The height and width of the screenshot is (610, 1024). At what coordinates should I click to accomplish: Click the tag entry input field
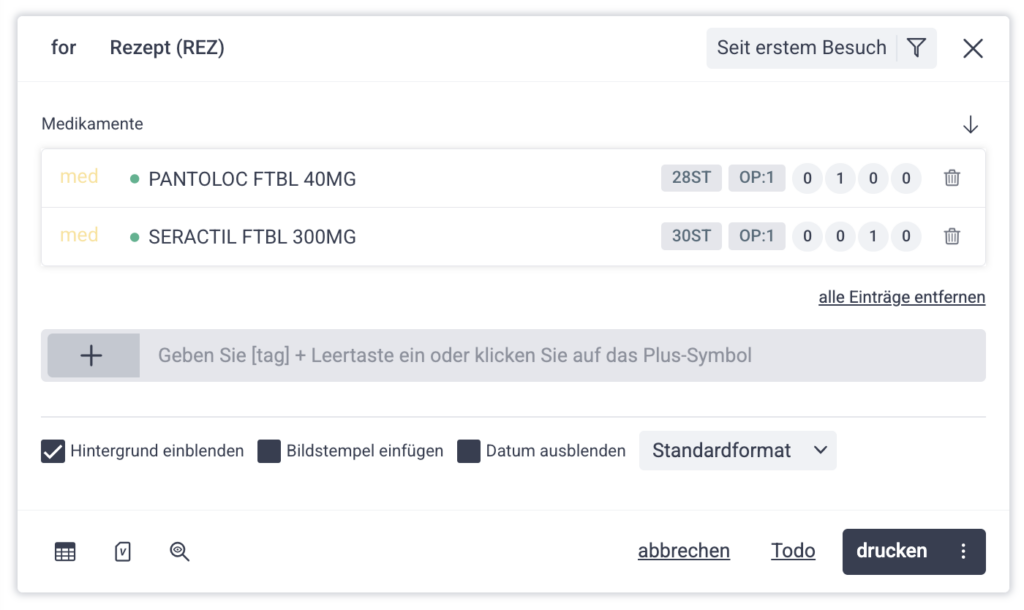[560, 355]
